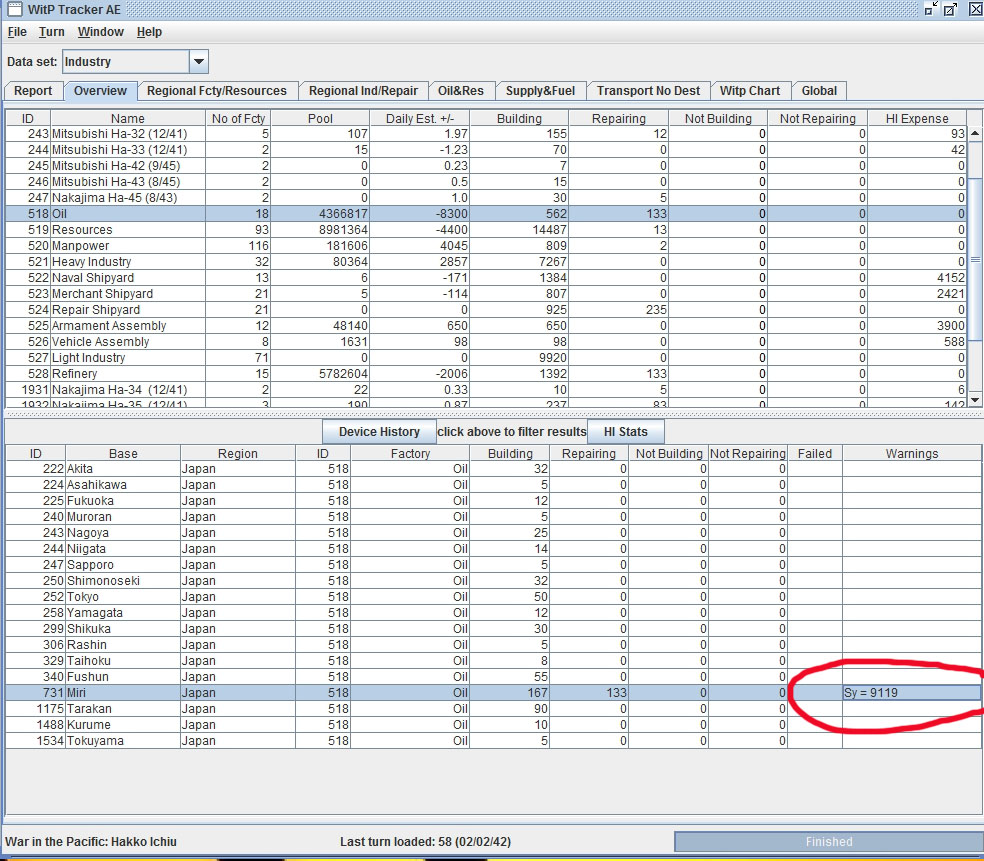
Task: Click the Sy = 9119 warning cell
Action: pos(912,693)
